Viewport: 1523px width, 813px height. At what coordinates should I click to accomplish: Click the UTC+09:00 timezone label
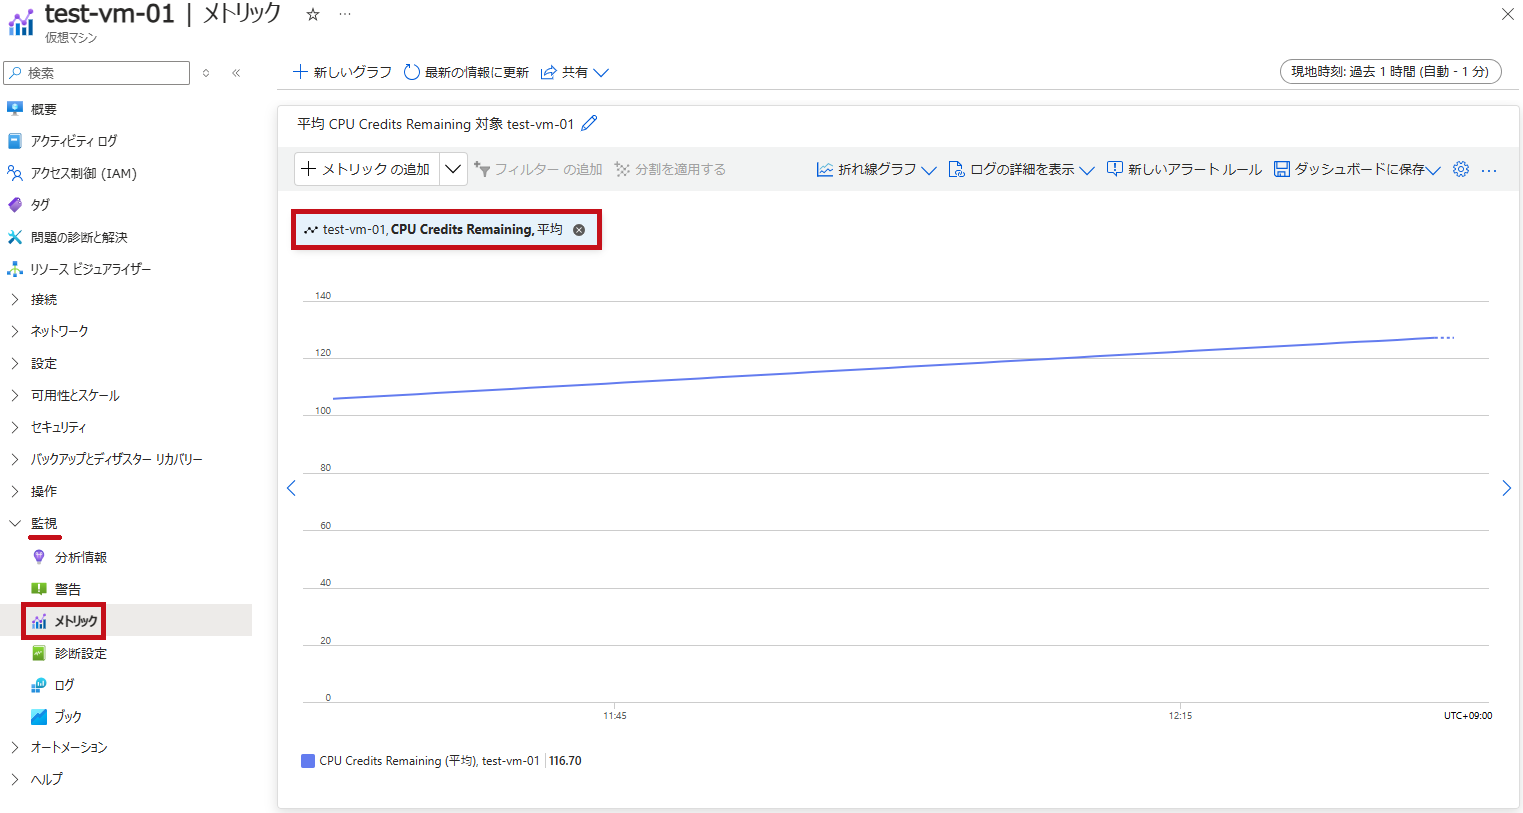click(1468, 715)
